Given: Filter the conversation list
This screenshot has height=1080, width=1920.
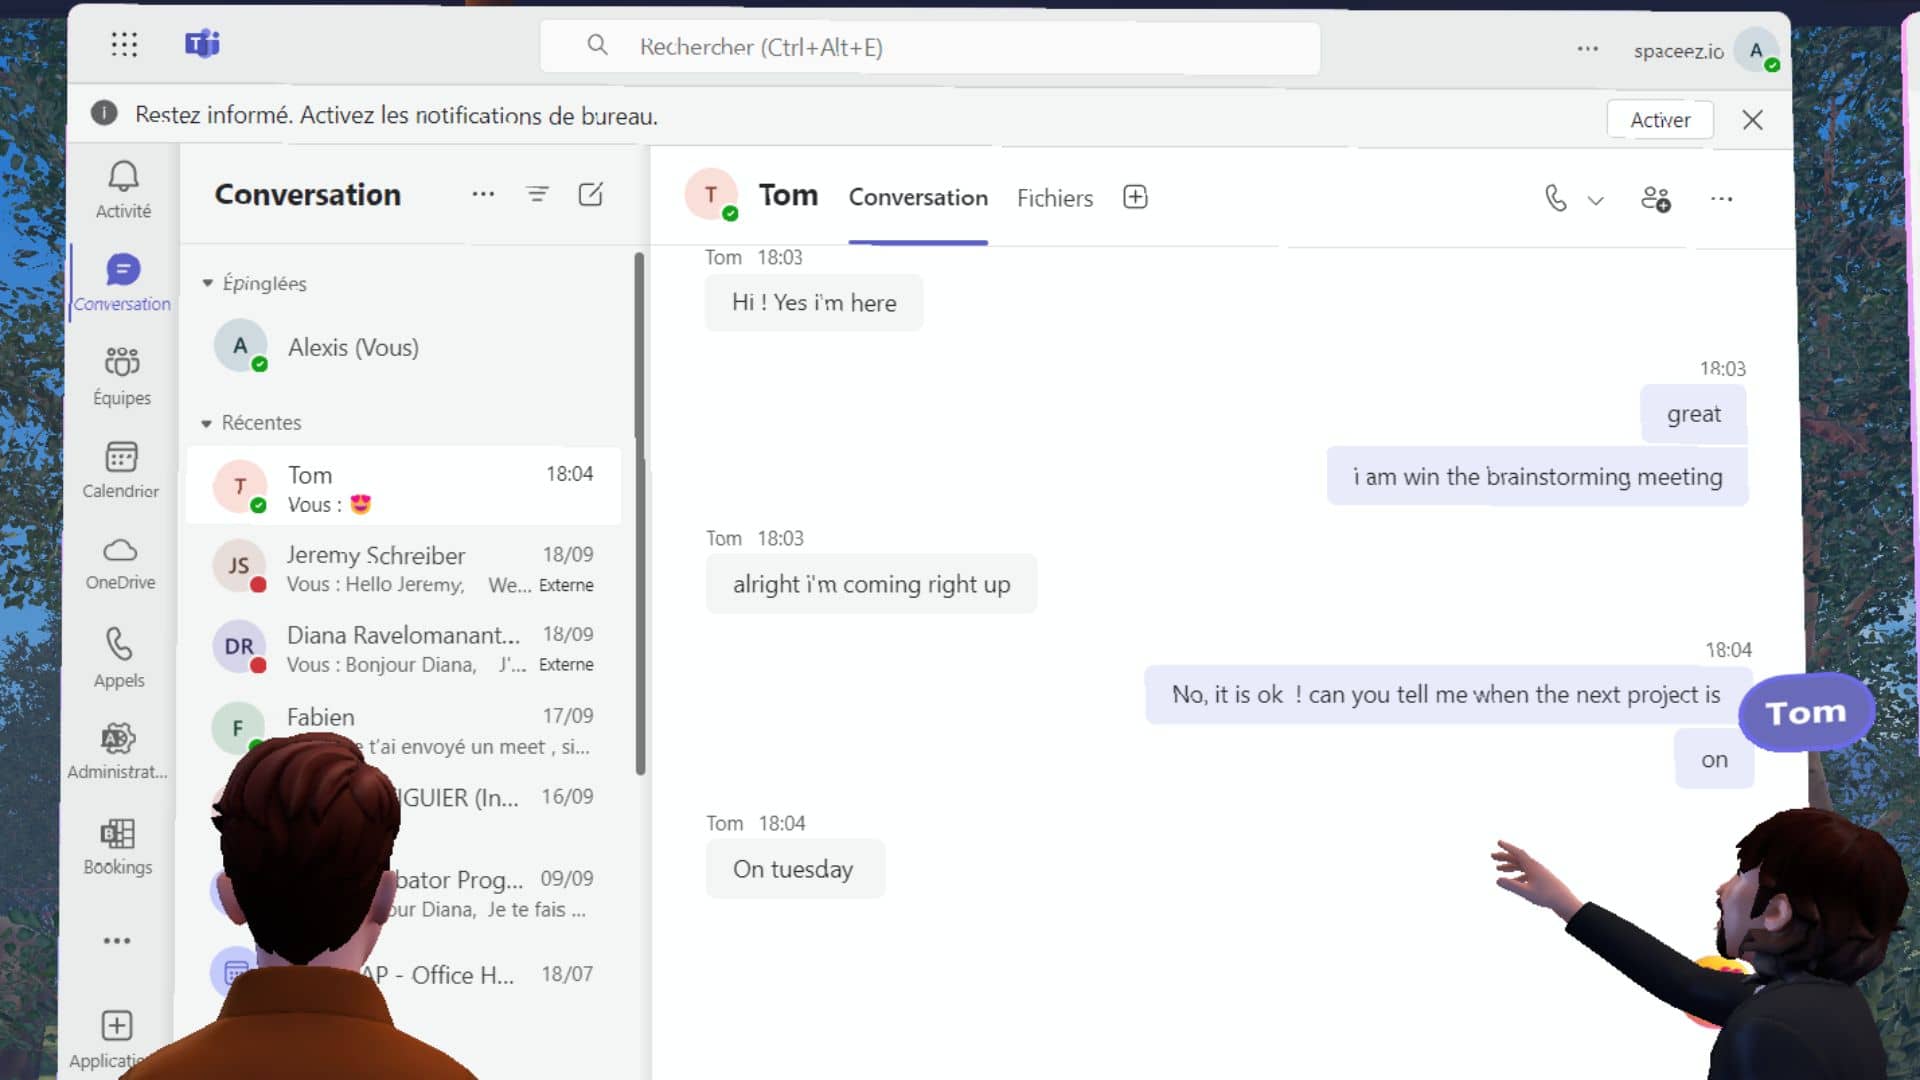Looking at the screenshot, I should pyautogui.click(x=537, y=194).
